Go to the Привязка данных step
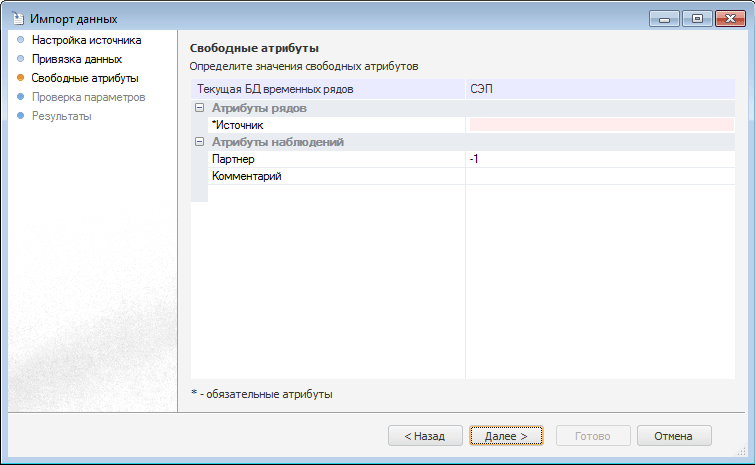This screenshot has height=465, width=755. pos(76,59)
